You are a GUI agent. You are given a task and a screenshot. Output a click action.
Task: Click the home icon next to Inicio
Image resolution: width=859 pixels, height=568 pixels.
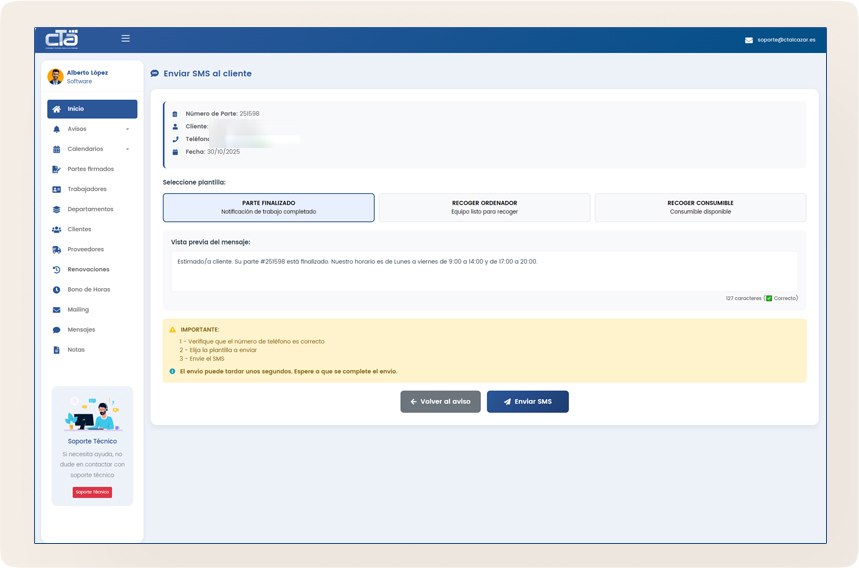pos(56,109)
